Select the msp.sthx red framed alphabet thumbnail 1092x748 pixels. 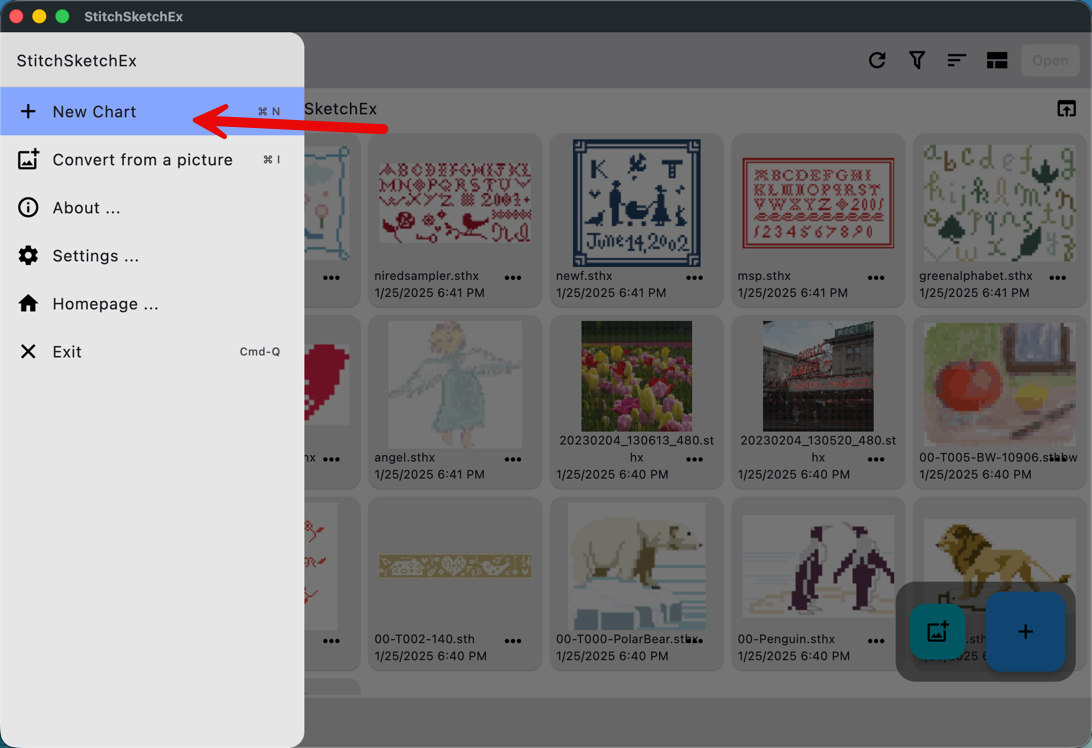(x=818, y=203)
